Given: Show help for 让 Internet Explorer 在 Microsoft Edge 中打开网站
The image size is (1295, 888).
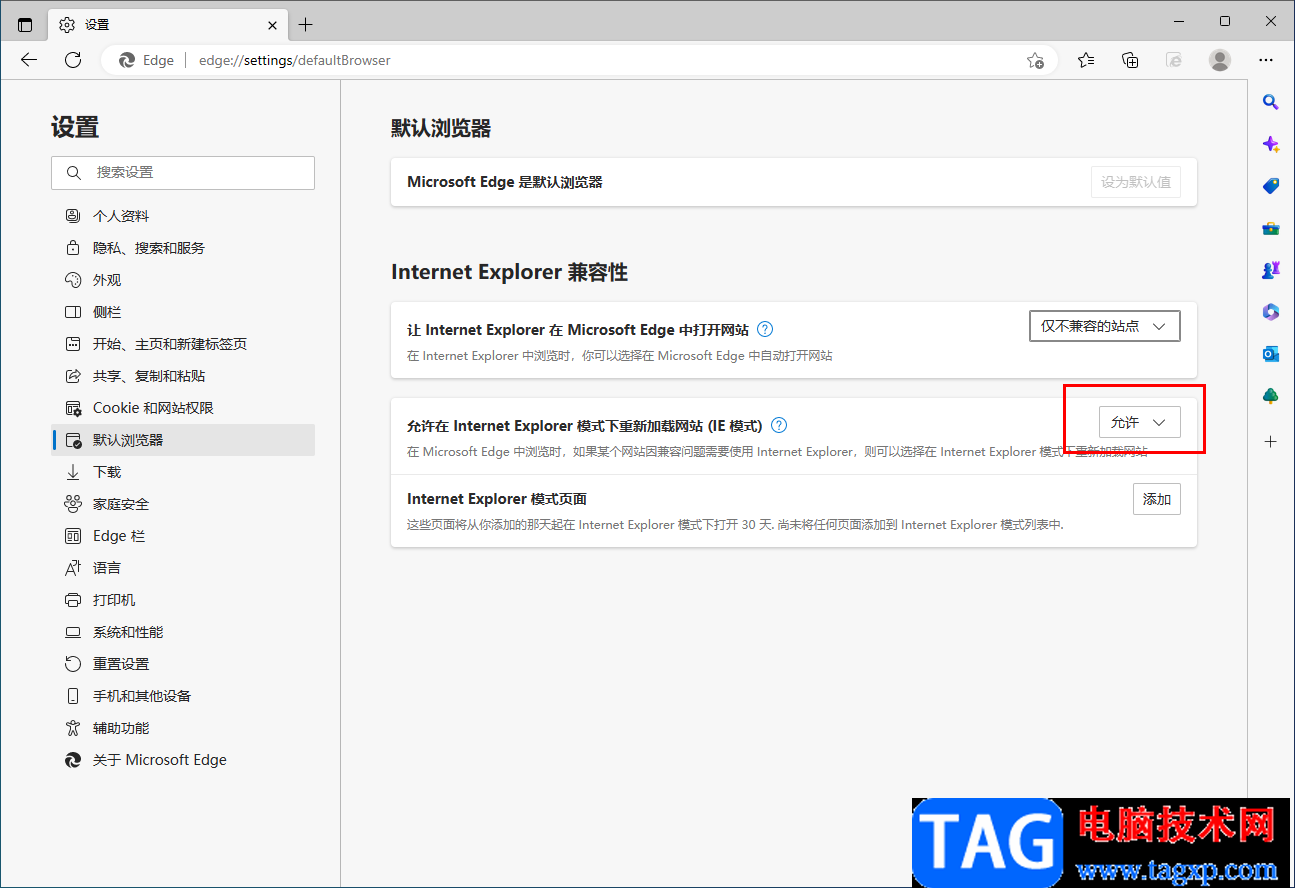Looking at the screenshot, I should tap(765, 329).
